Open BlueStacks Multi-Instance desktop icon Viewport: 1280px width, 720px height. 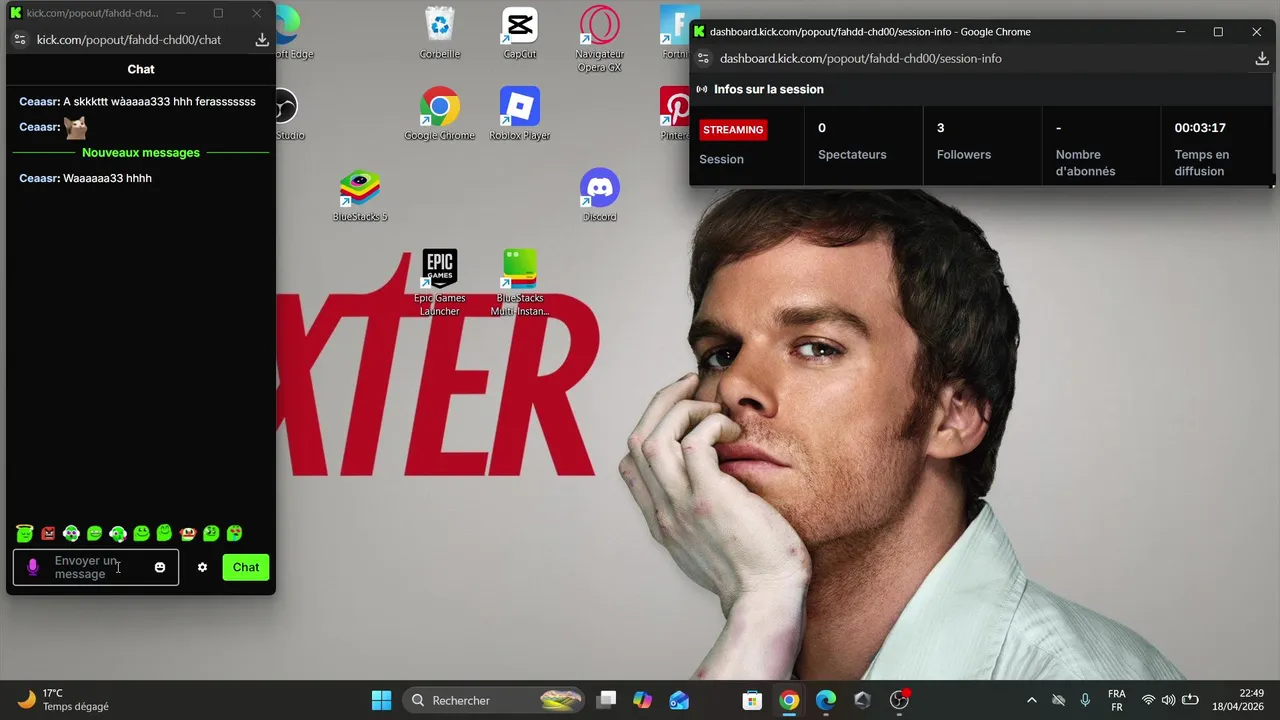pos(520,283)
